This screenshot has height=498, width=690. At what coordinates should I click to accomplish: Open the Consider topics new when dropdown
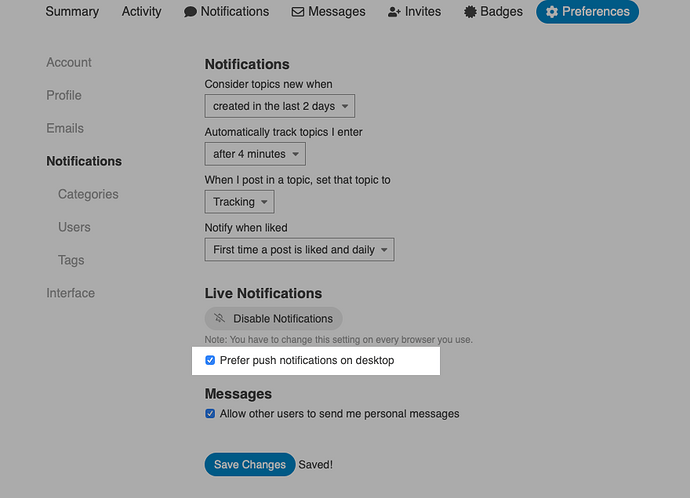pos(279,106)
